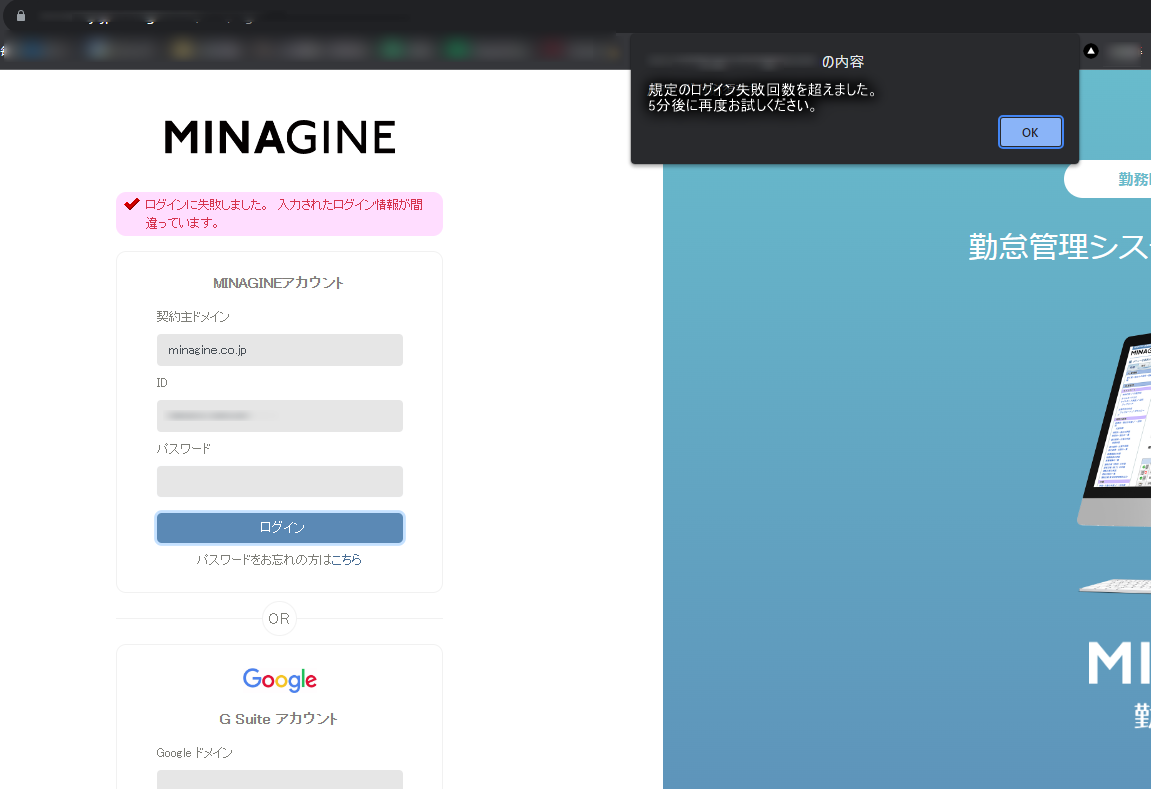Click the MINAGINE logo heading
The image size is (1151, 789).
(280, 137)
